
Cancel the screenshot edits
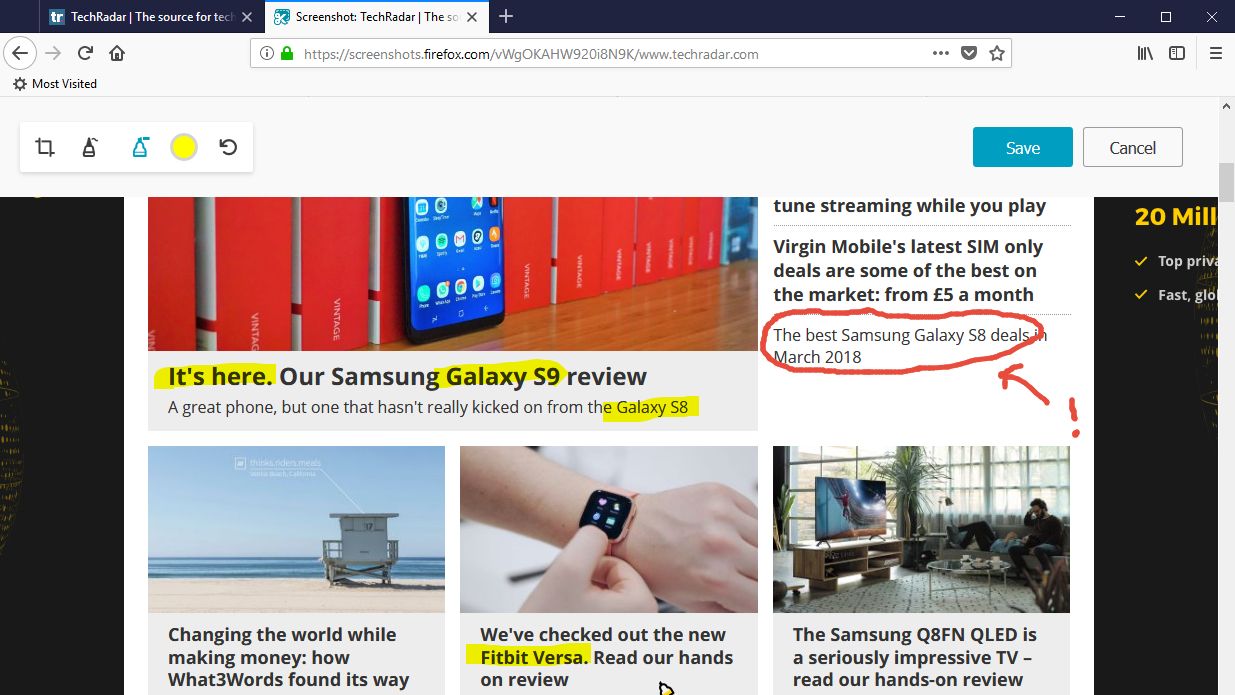point(1132,146)
